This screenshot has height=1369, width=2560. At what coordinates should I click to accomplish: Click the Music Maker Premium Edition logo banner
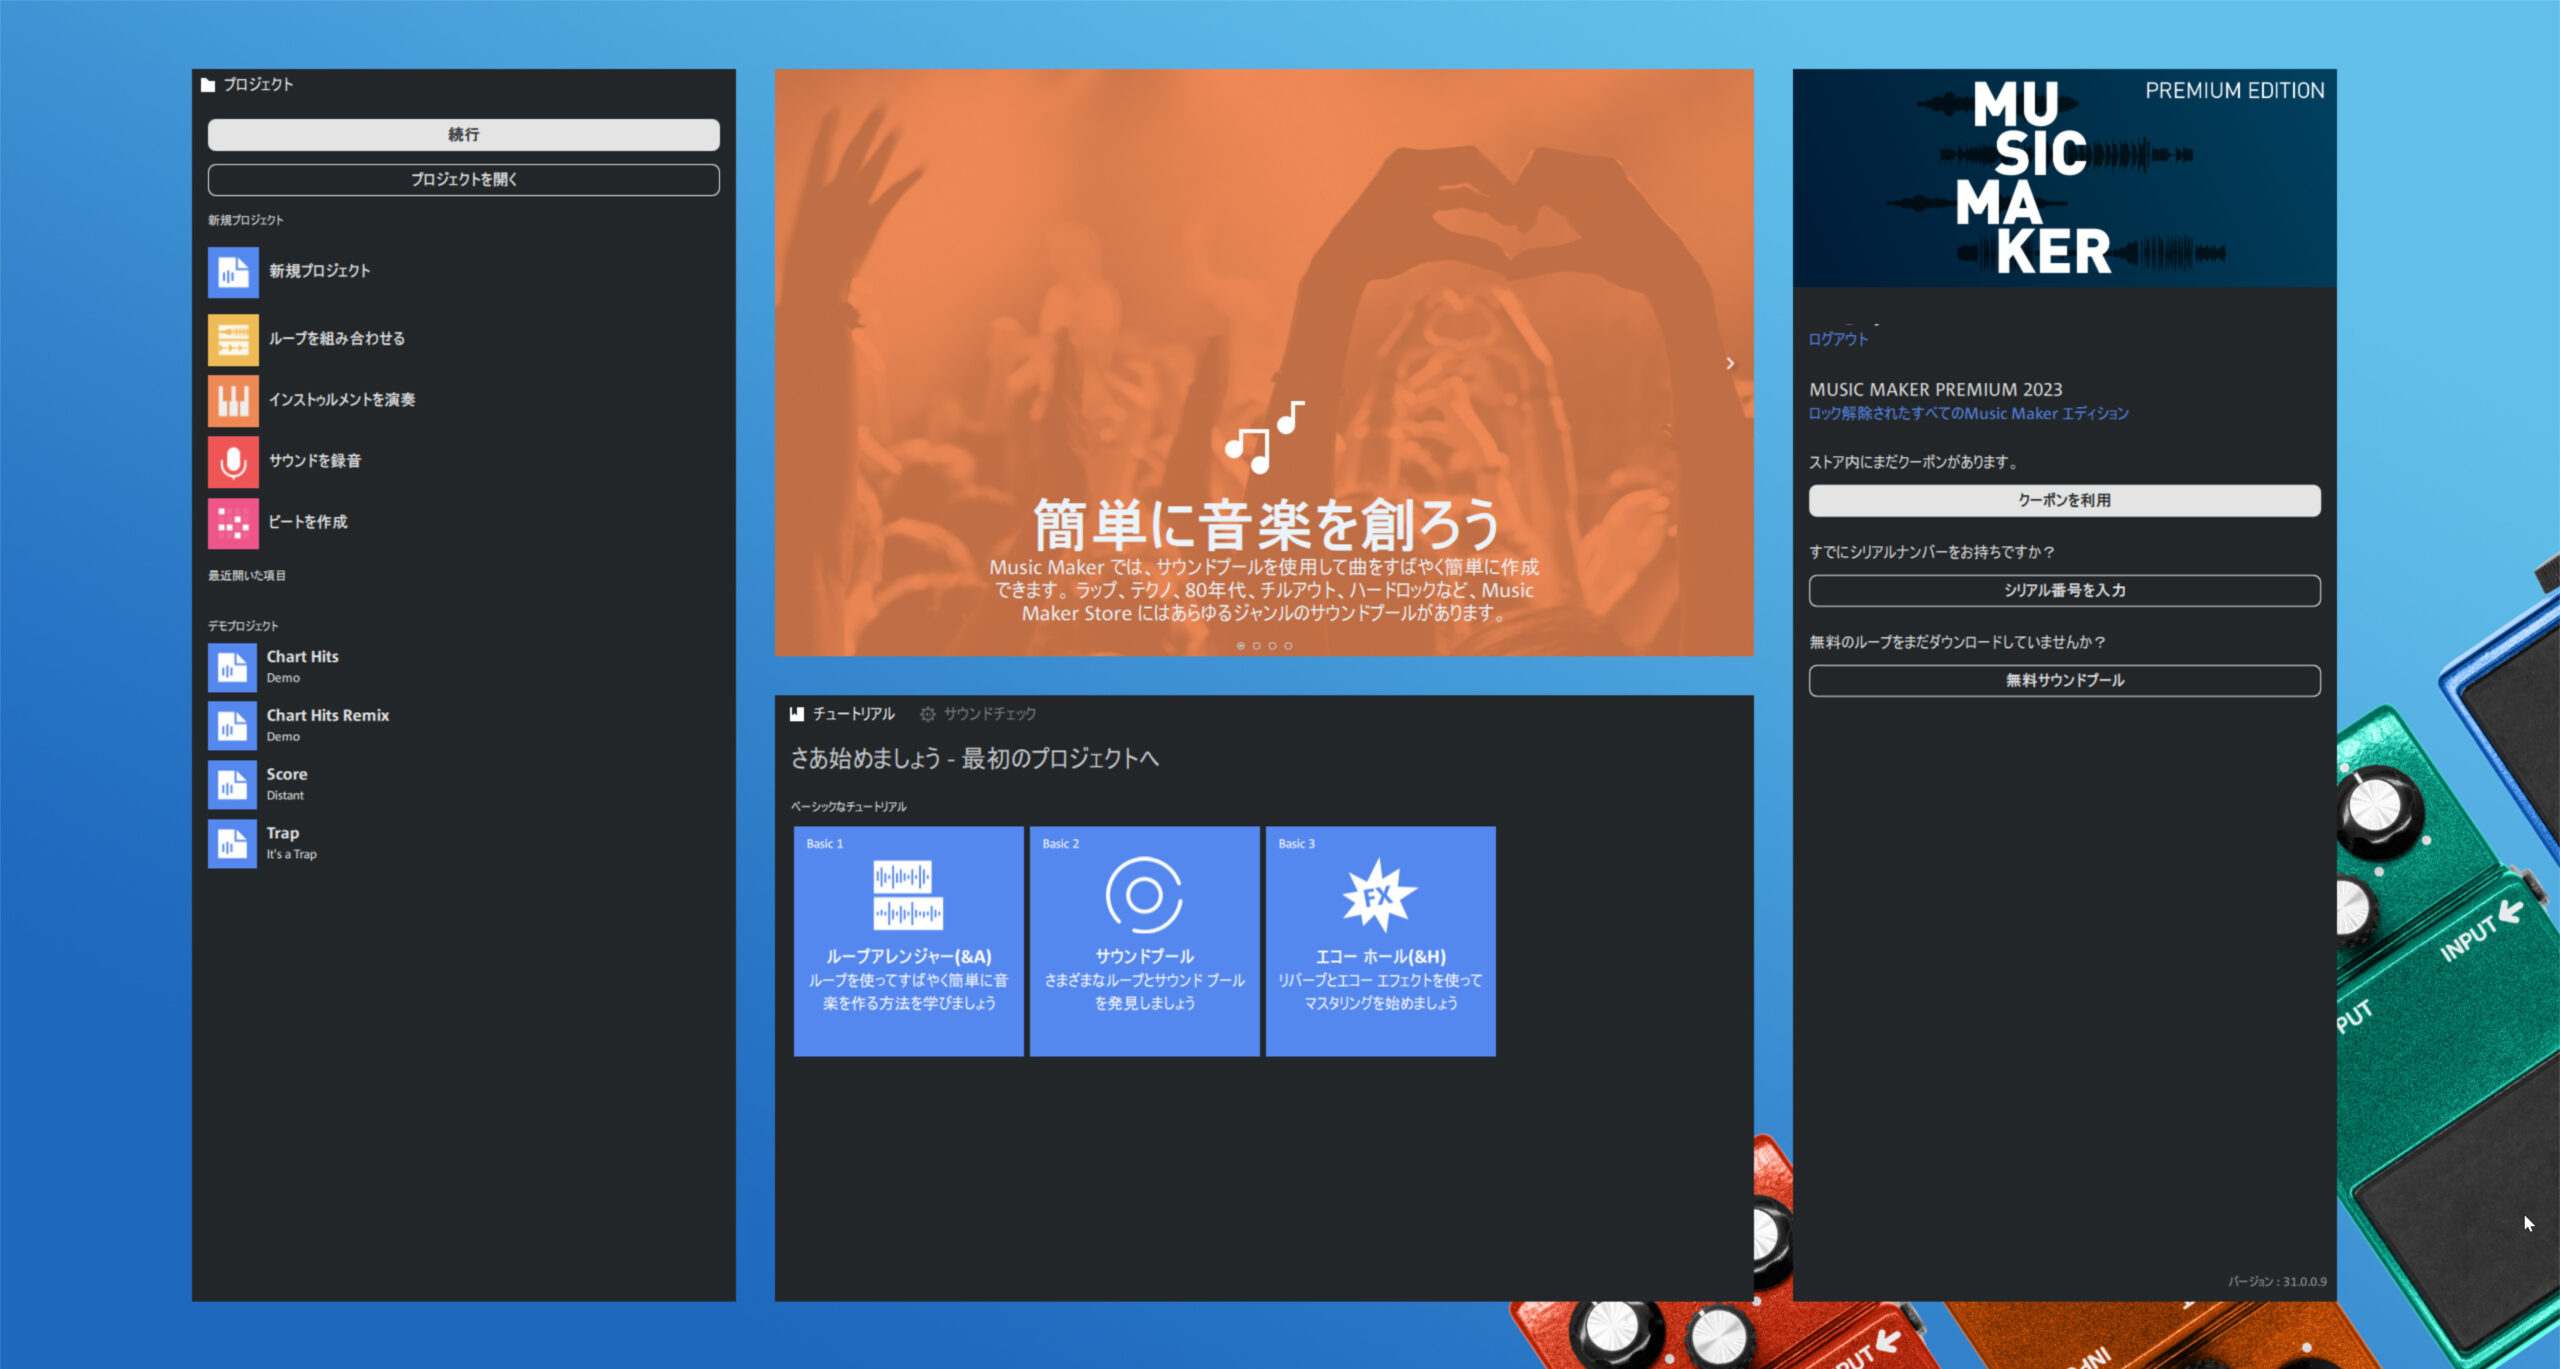coord(2064,178)
